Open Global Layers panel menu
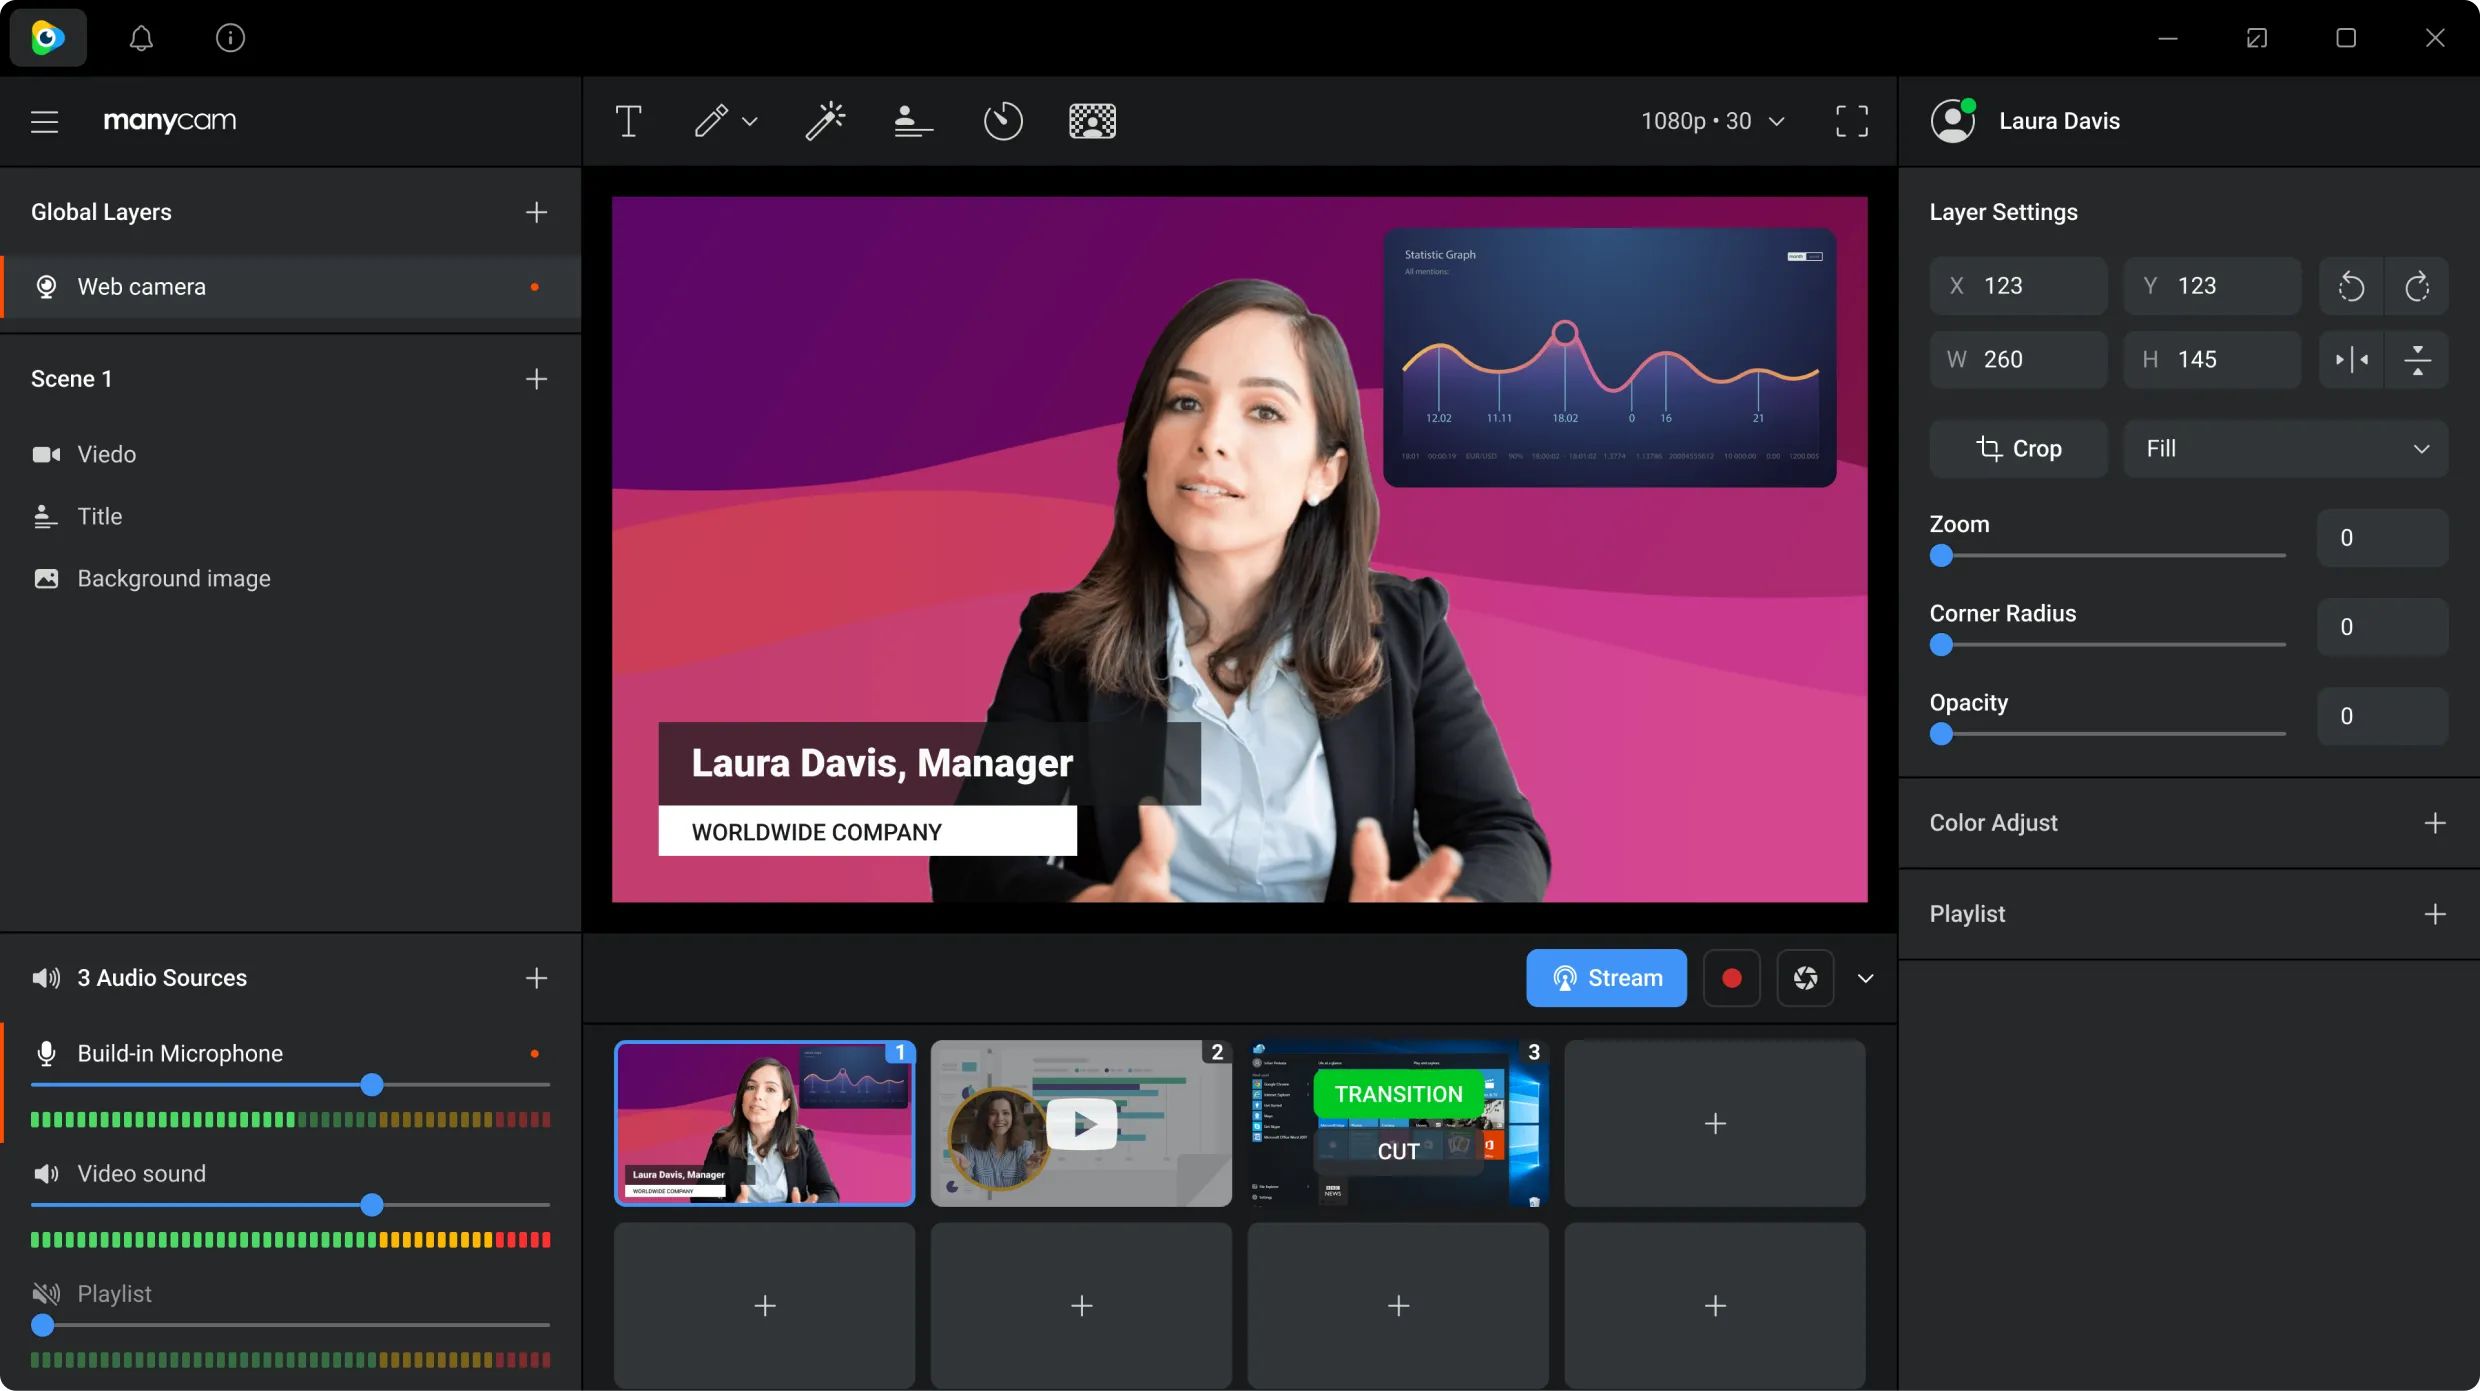This screenshot has width=2480, height=1391. click(537, 213)
